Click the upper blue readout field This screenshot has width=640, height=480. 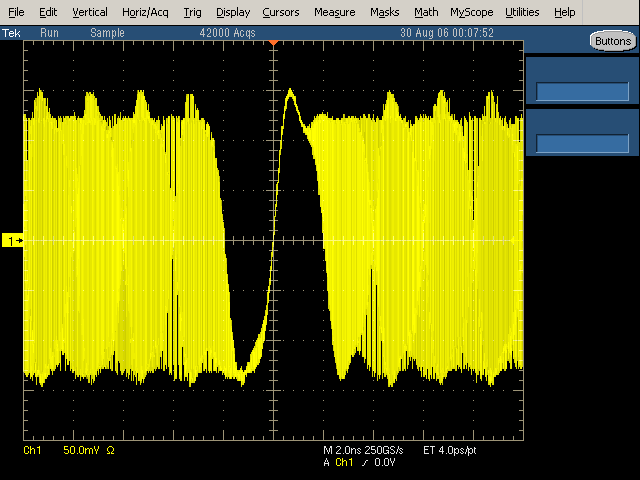[582, 92]
